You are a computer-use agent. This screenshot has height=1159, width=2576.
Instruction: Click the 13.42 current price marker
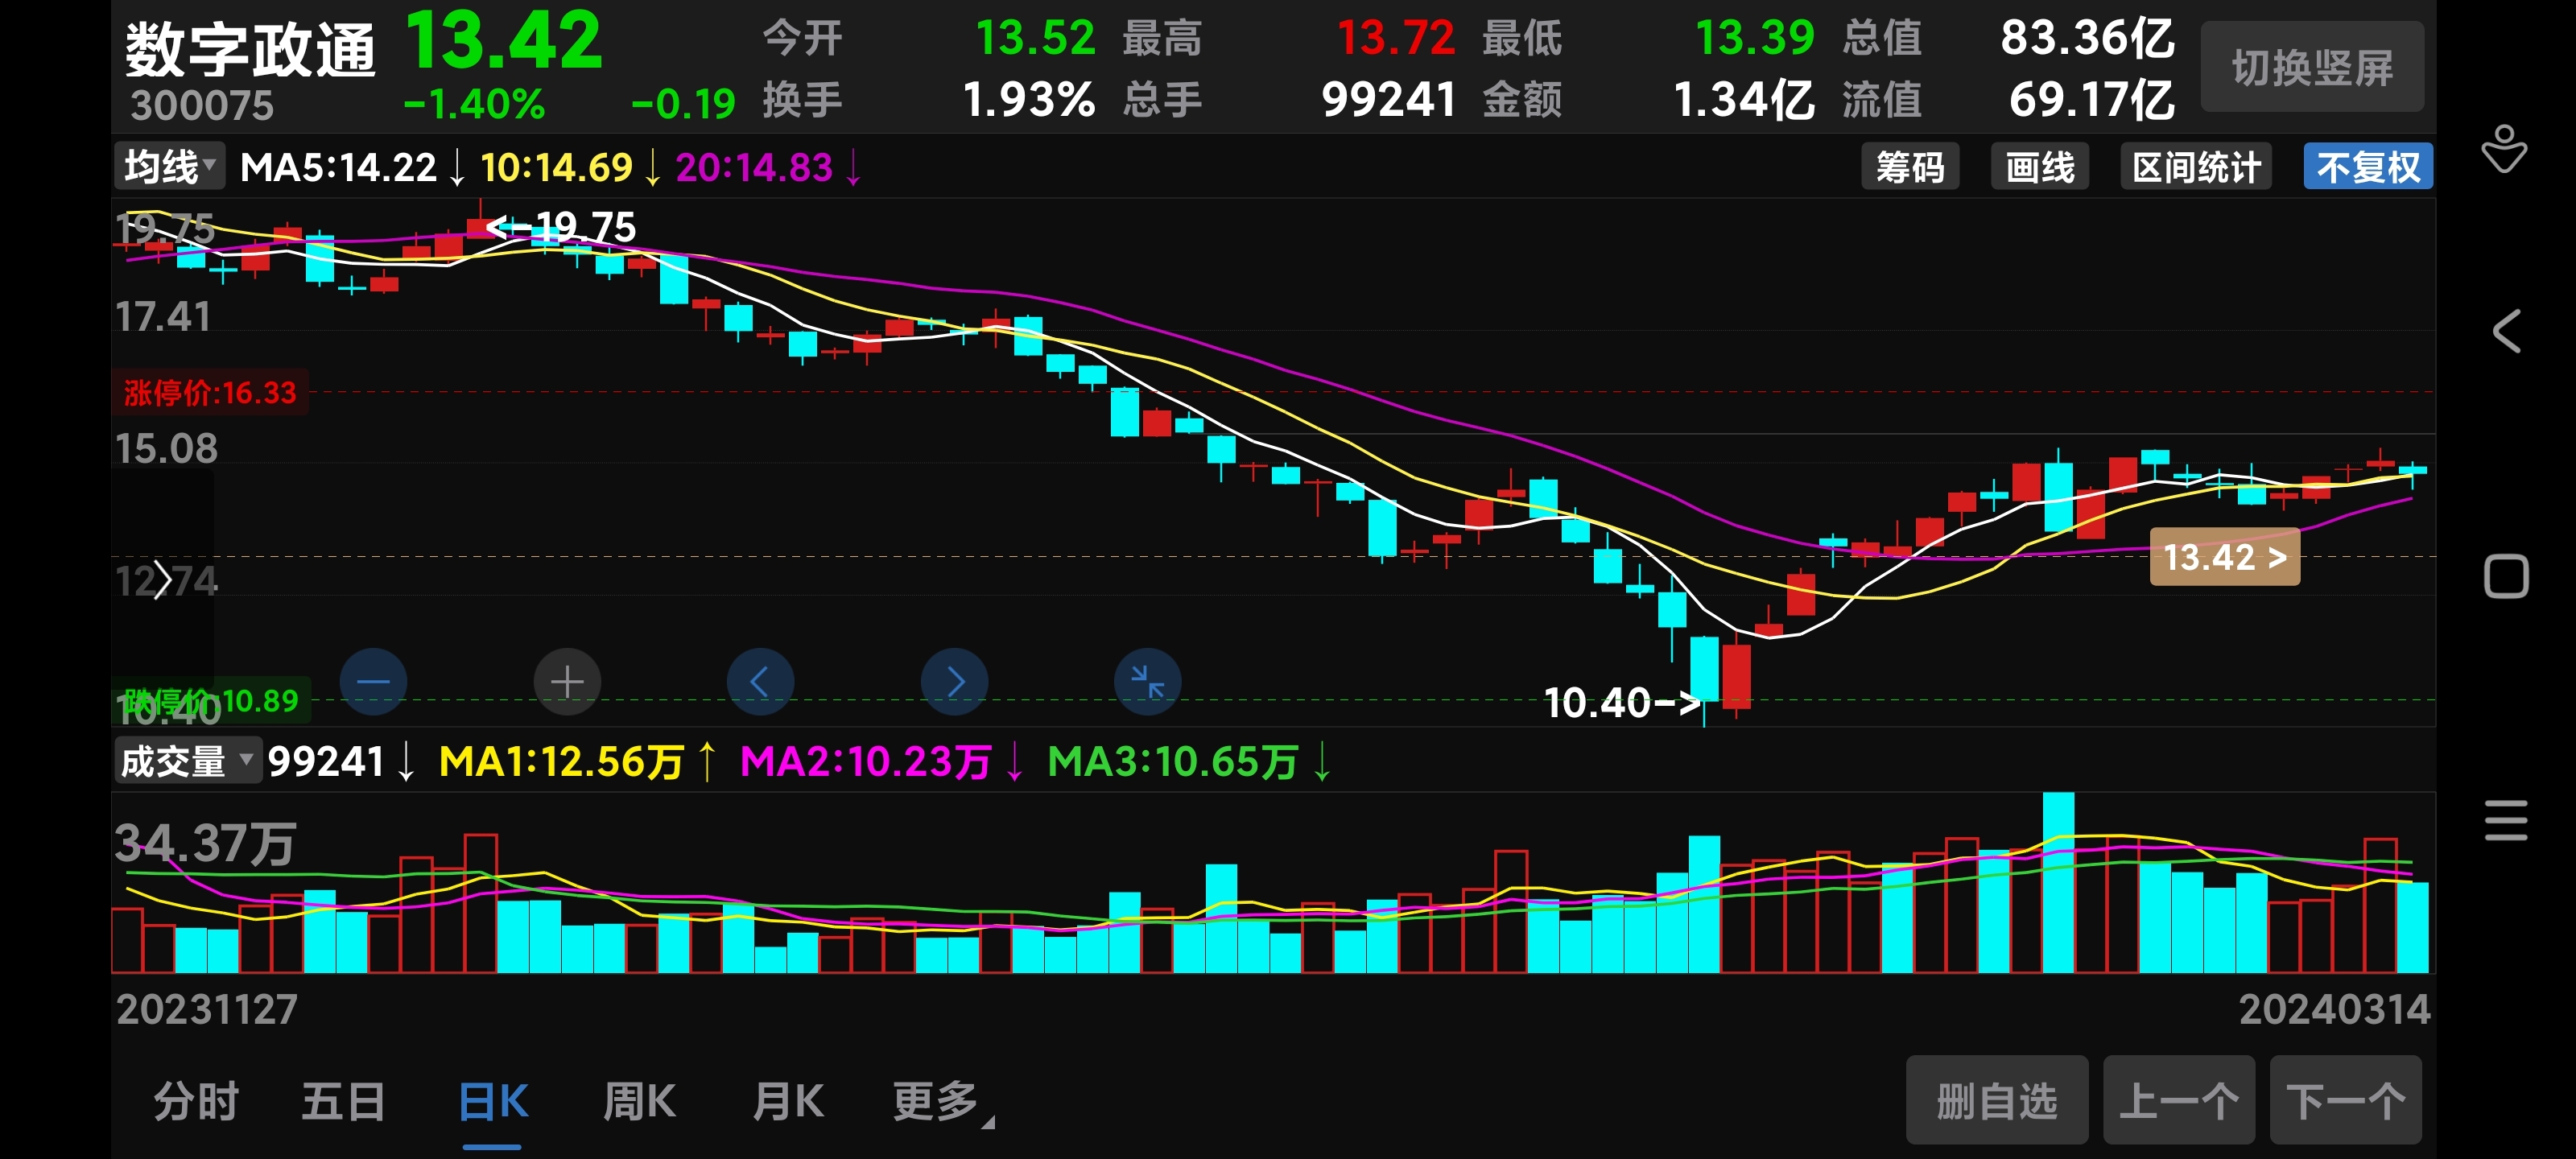coord(2224,557)
